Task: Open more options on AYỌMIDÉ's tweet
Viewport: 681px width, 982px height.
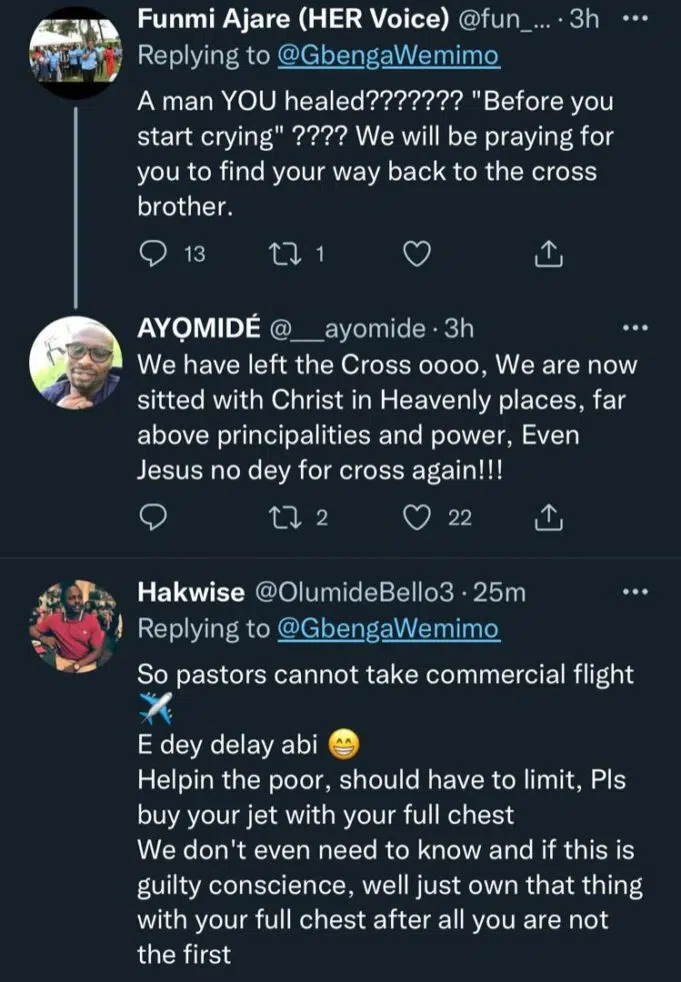Action: (636, 328)
